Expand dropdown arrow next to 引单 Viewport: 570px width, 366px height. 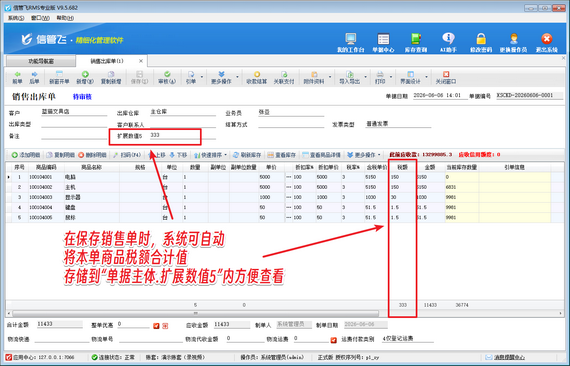coord(202,77)
